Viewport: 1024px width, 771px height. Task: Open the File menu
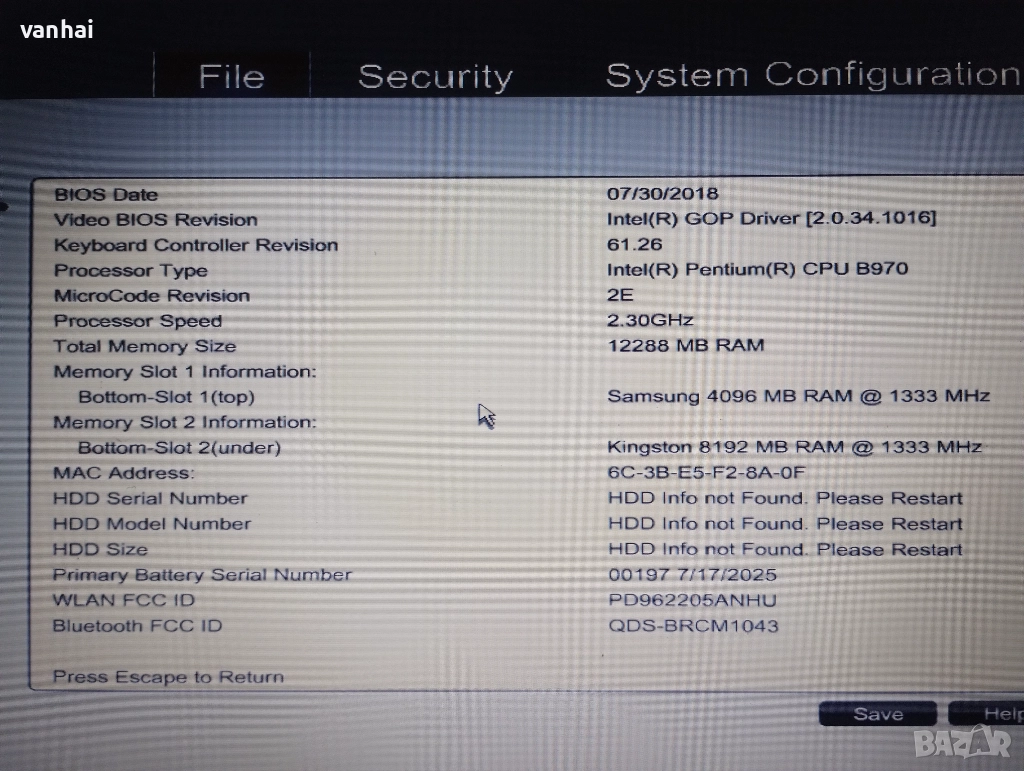tap(231, 77)
